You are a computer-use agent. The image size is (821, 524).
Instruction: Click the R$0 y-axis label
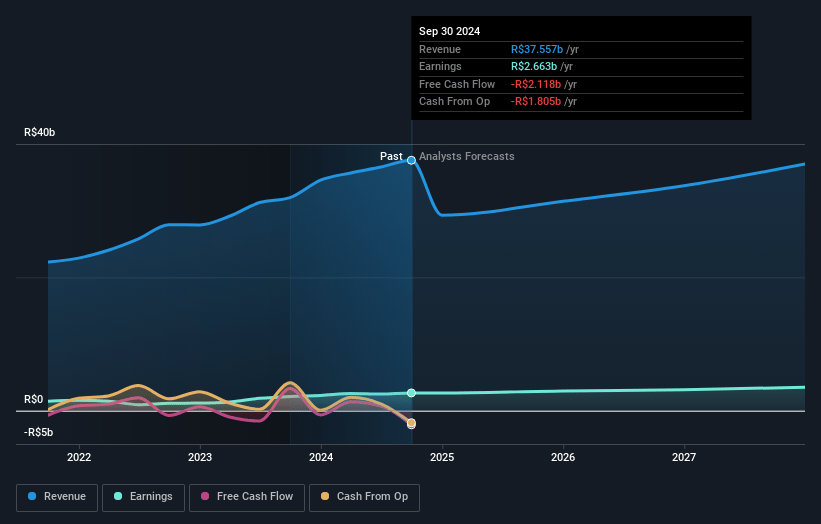[x=34, y=399]
